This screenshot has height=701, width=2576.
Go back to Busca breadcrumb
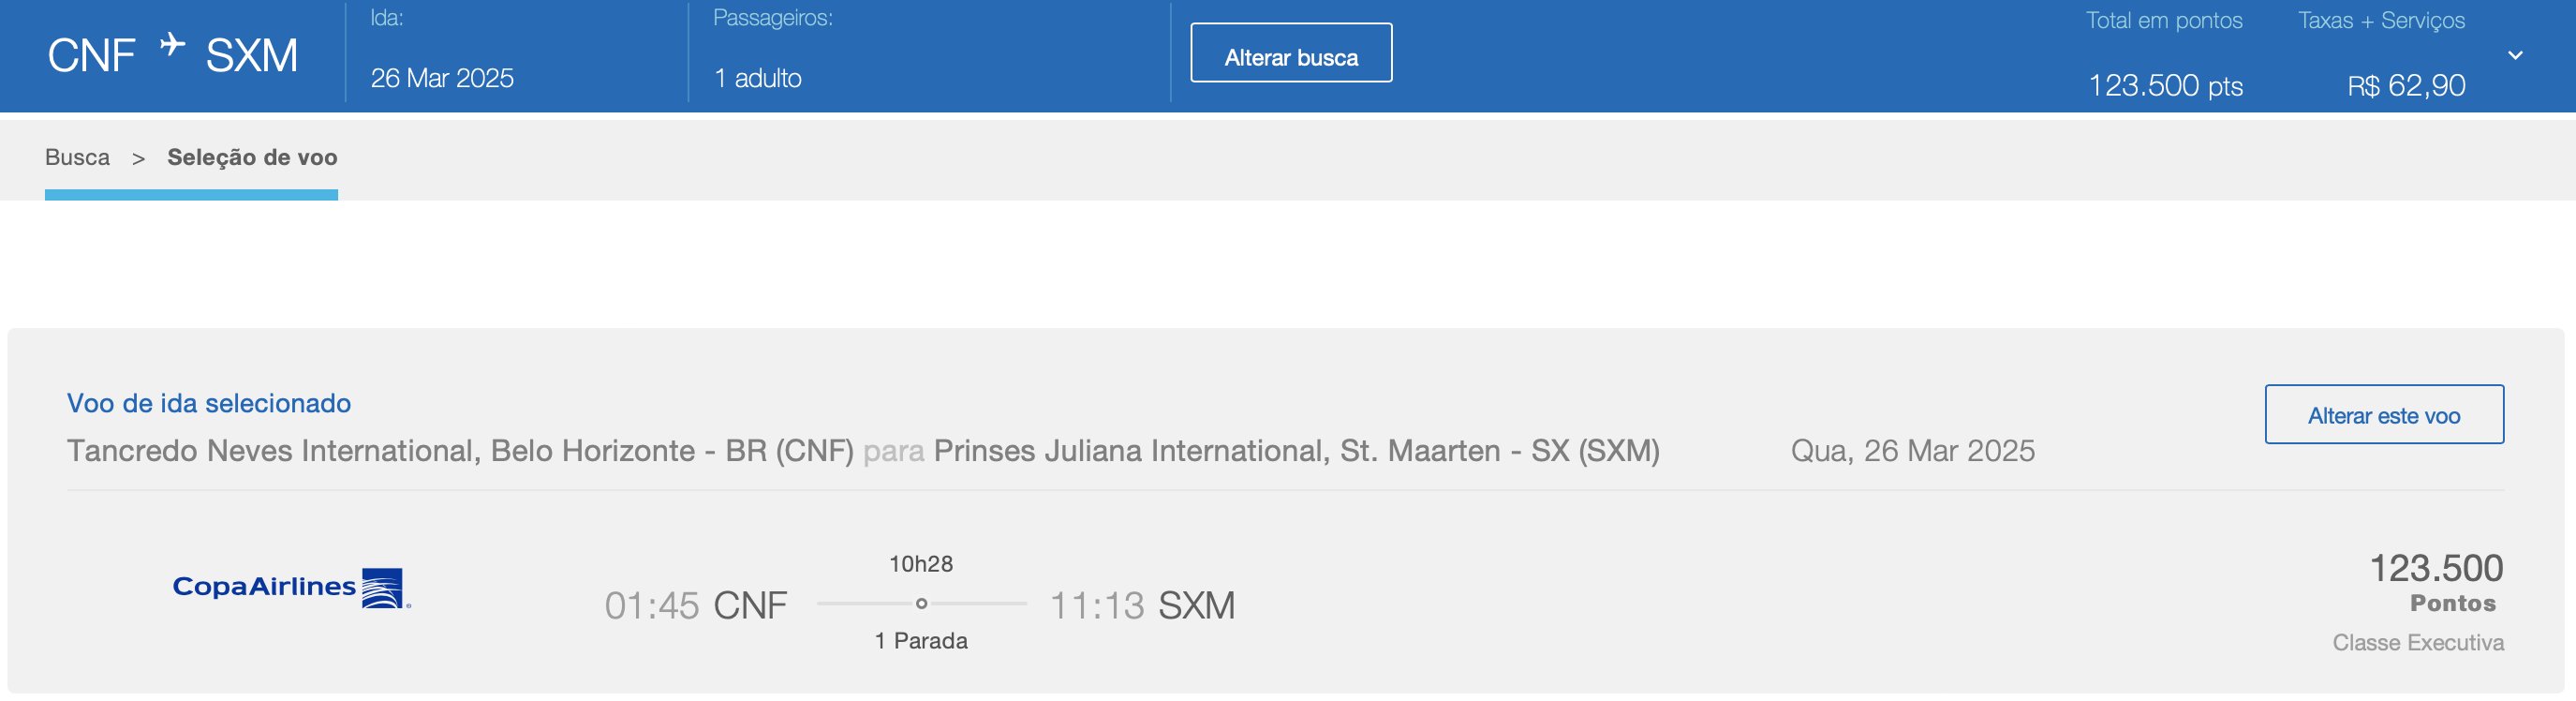coord(77,158)
